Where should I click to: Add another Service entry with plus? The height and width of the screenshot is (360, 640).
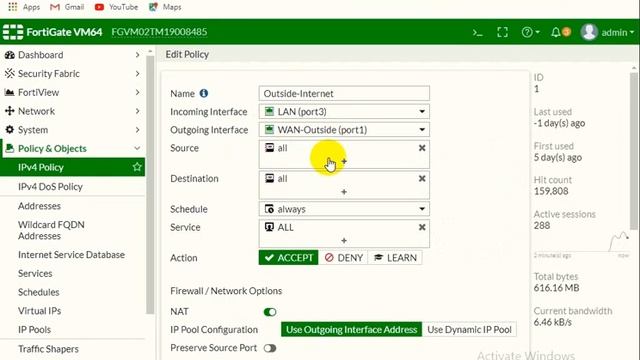344,240
